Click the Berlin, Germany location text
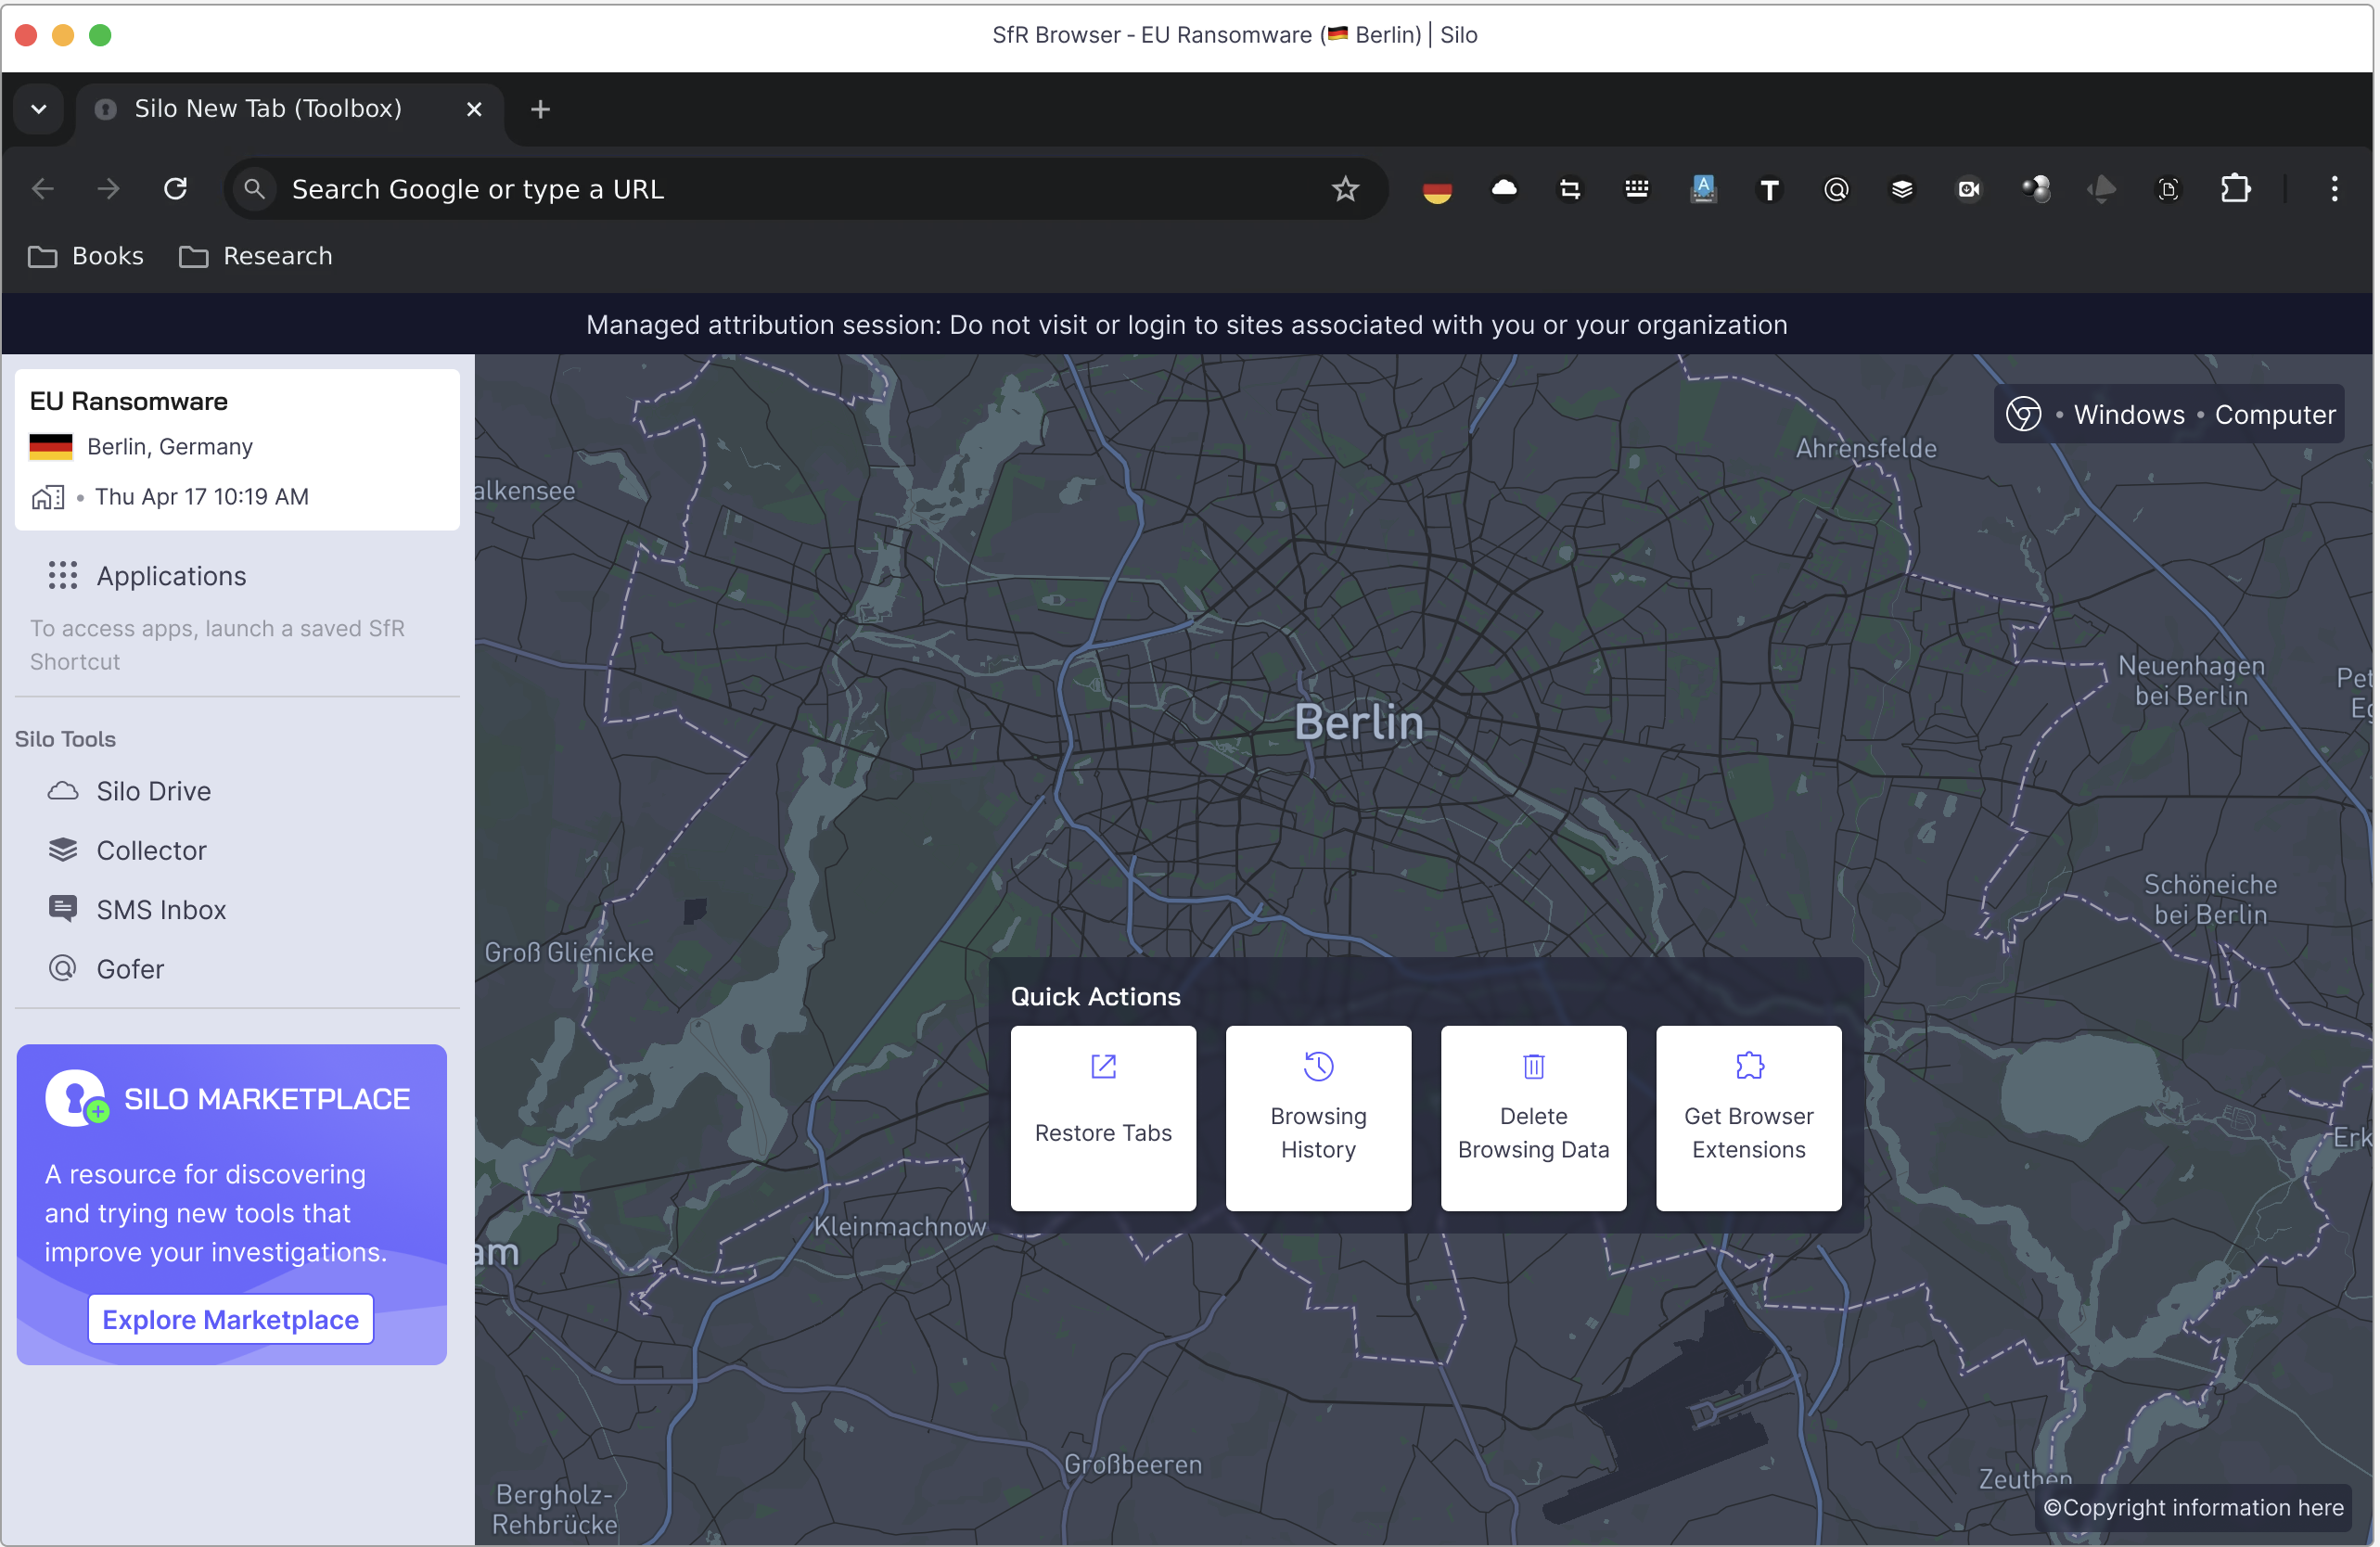The image size is (2380, 1547). (x=170, y=446)
